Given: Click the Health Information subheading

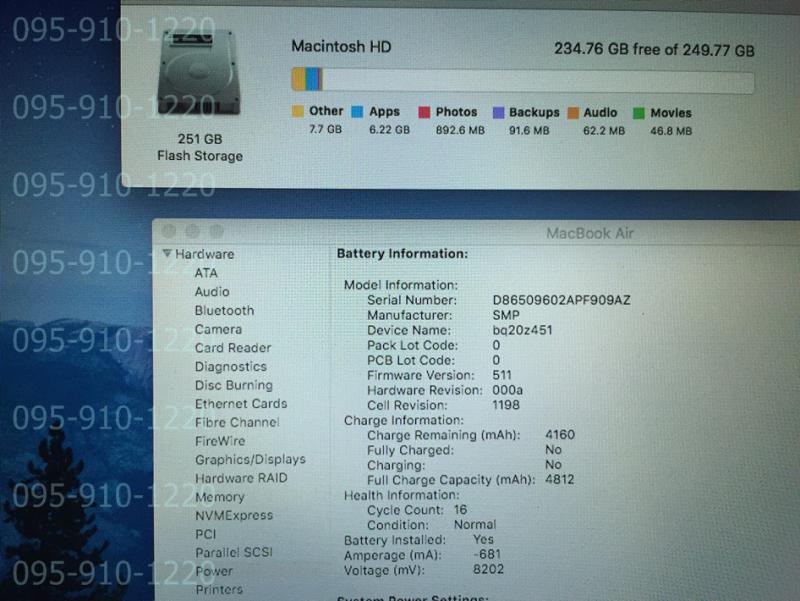Looking at the screenshot, I should pos(402,495).
